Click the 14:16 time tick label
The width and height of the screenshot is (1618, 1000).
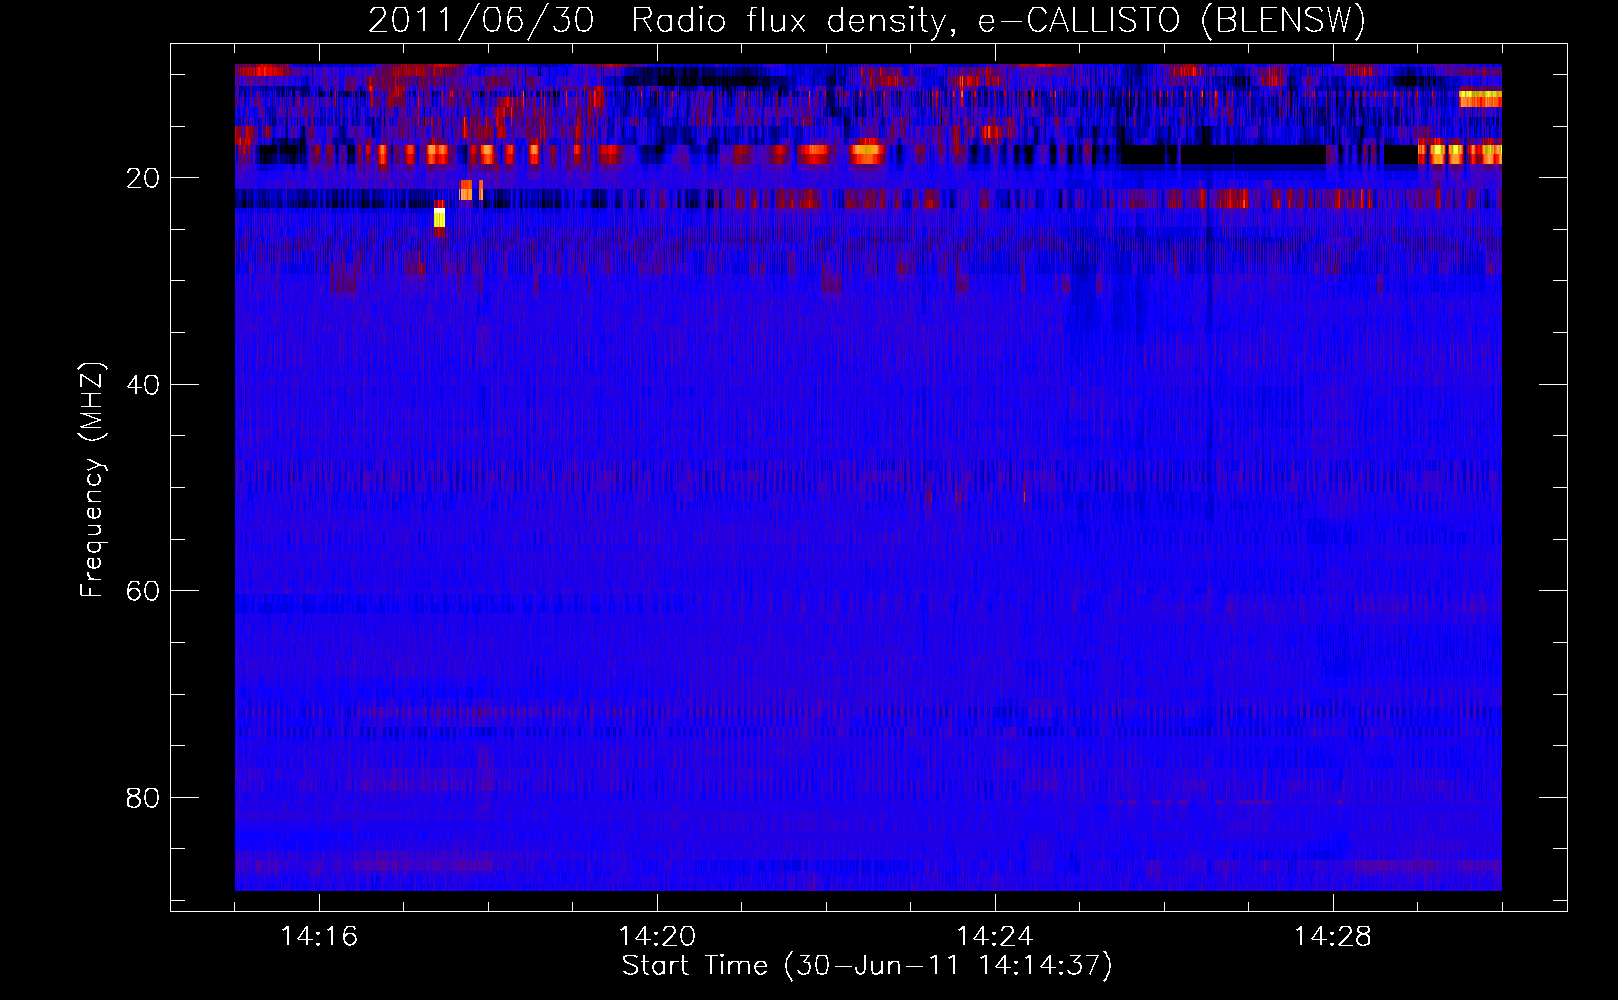coord(319,937)
